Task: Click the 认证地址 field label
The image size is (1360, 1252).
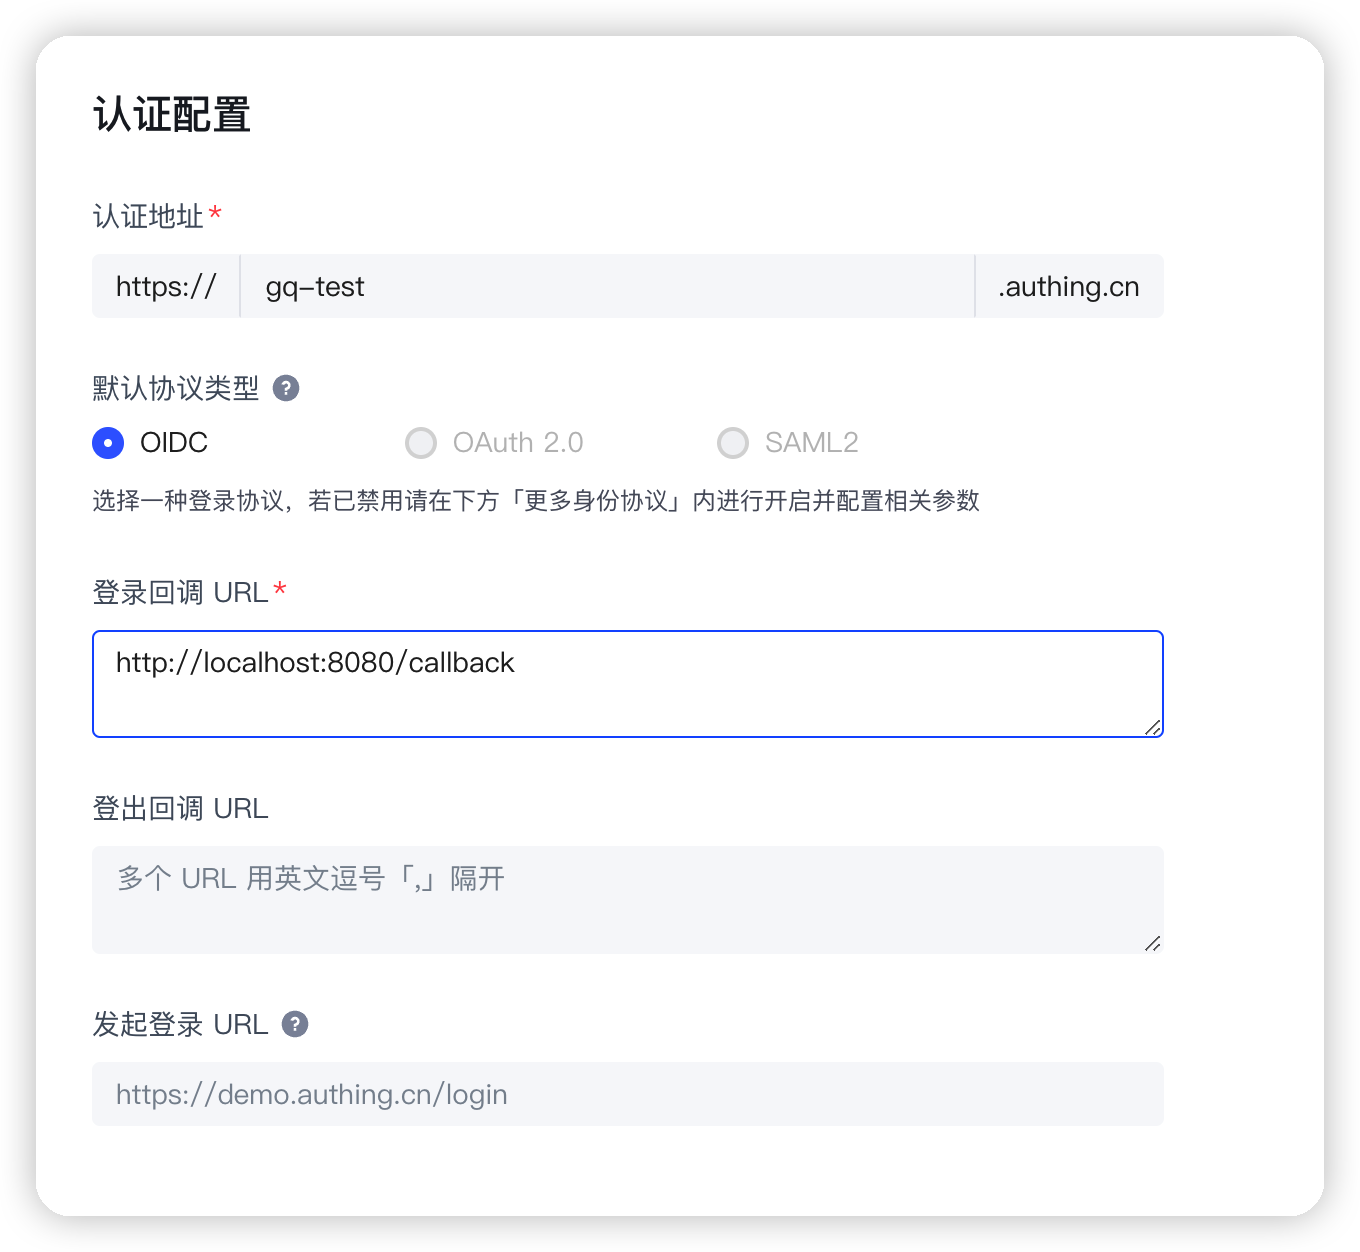Action: (148, 213)
